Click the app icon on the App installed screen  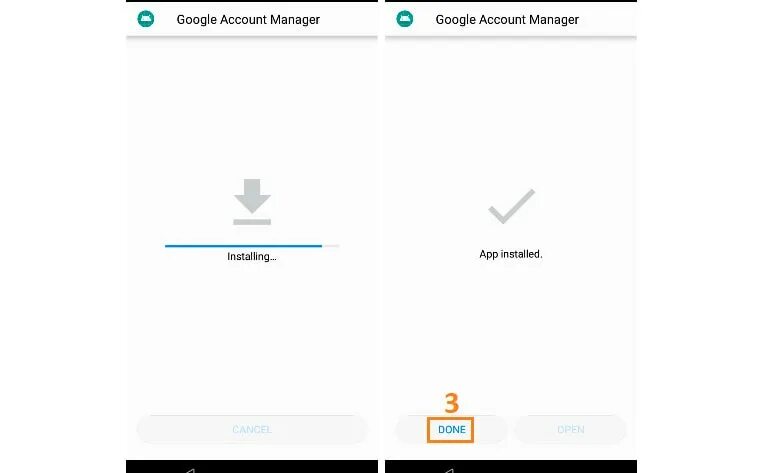click(404, 19)
